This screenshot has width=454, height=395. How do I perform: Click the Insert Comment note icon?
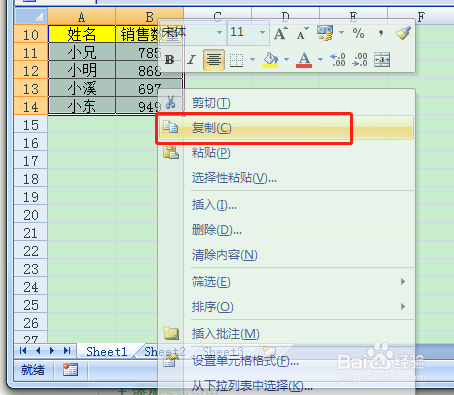[x=171, y=333]
